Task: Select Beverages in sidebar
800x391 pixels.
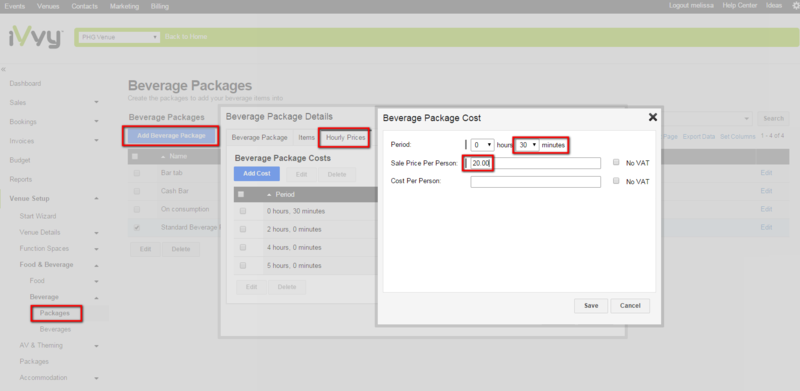Action: (x=56, y=329)
